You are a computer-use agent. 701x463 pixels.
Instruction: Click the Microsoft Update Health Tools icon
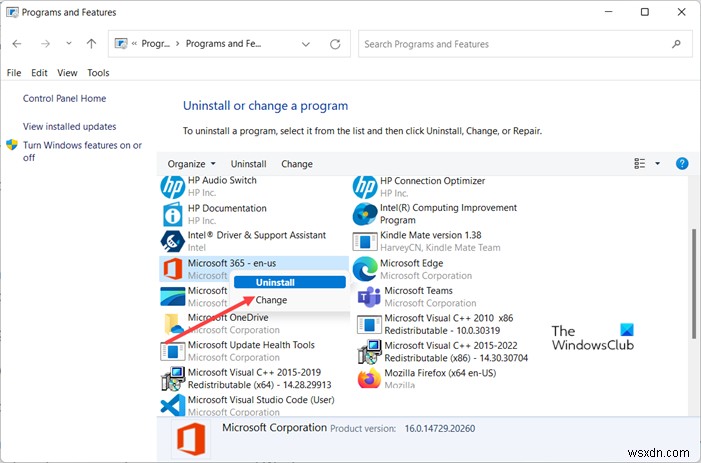[173, 351]
